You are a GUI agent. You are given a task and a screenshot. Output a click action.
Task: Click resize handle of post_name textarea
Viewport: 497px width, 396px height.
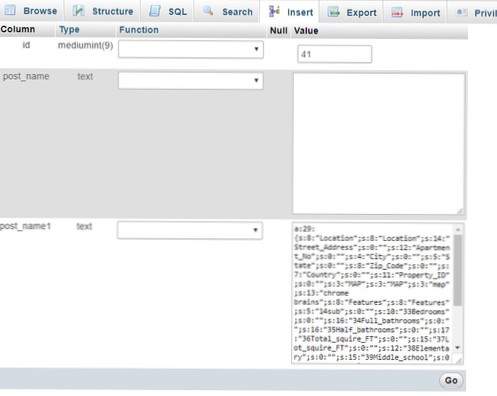click(460, 211)
